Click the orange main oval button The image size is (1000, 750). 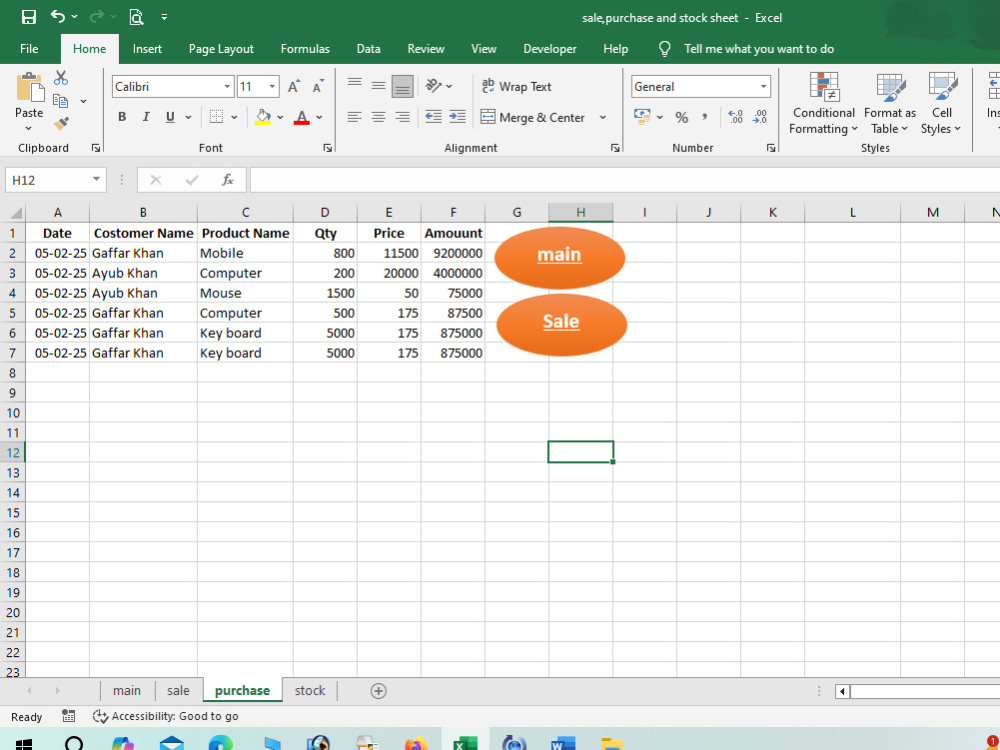tap(559, 257)
